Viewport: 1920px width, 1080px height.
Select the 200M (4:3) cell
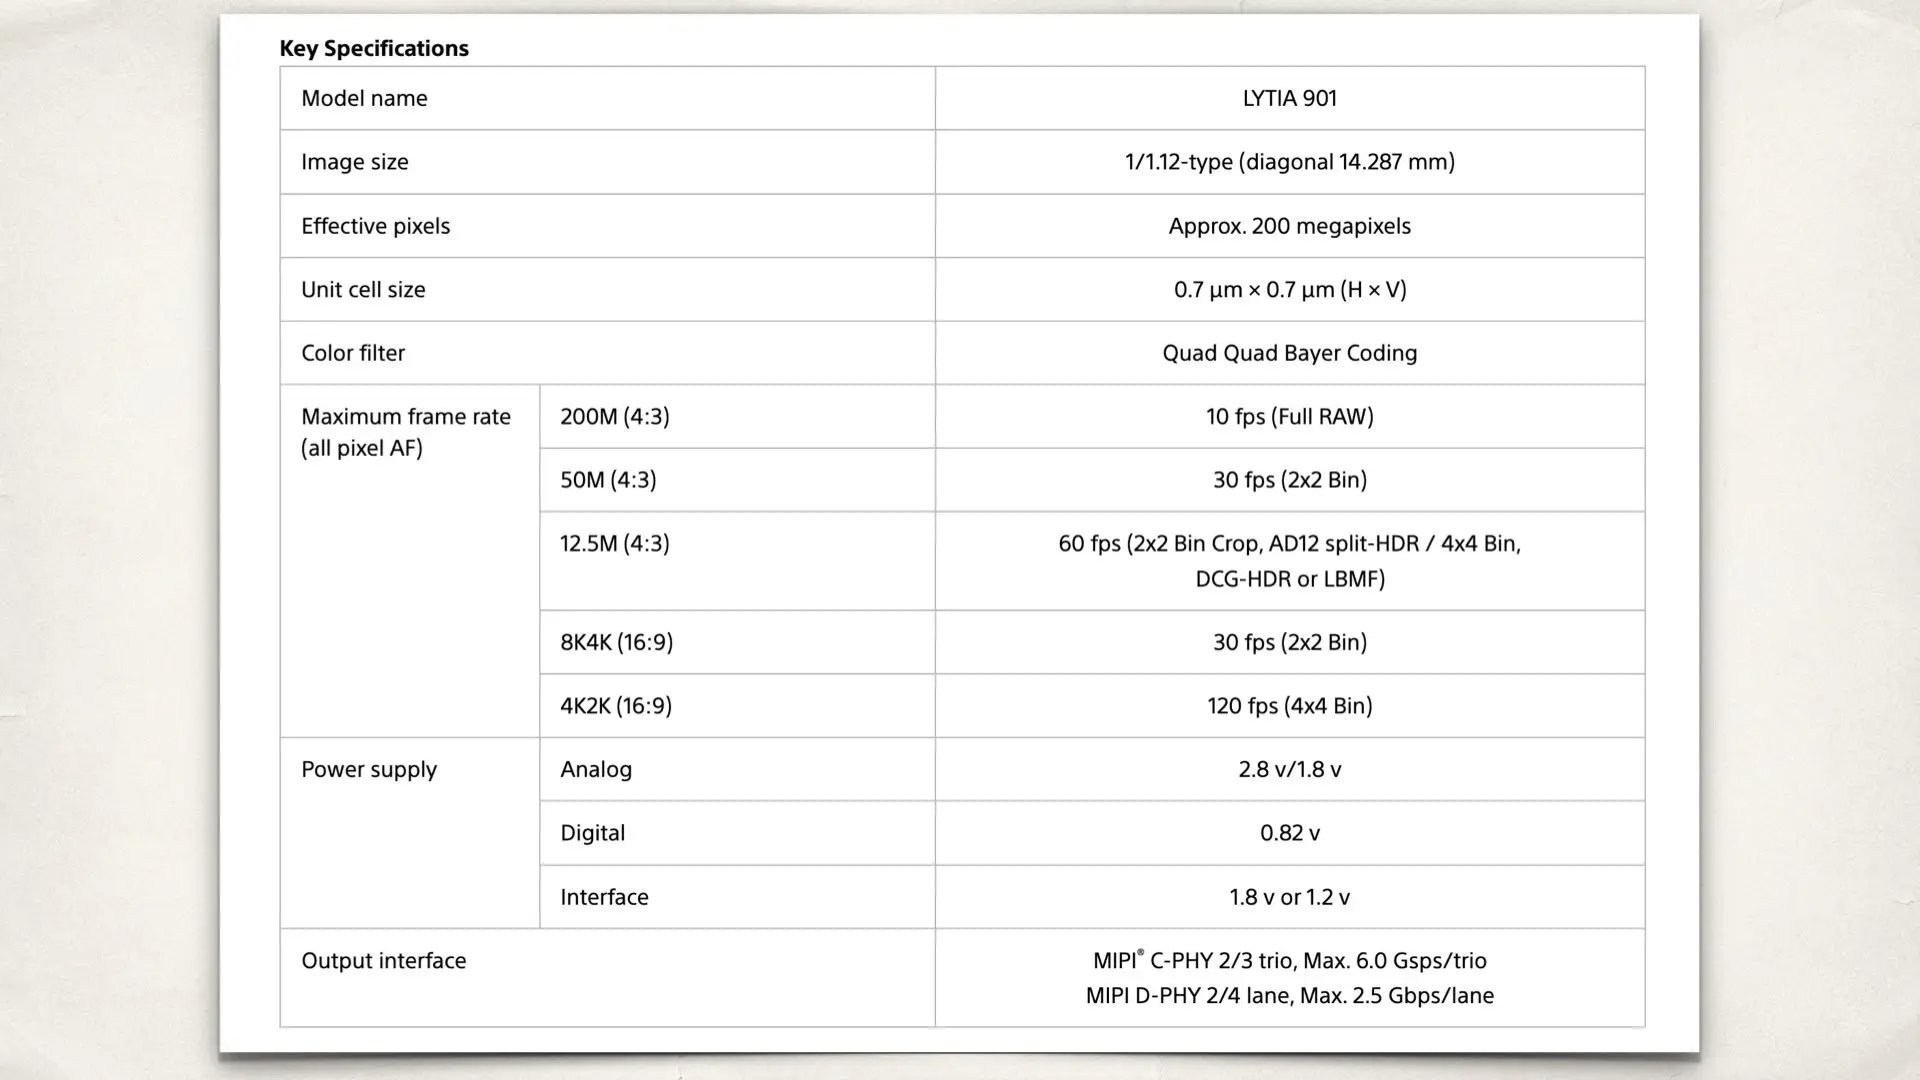pos(615,416)
